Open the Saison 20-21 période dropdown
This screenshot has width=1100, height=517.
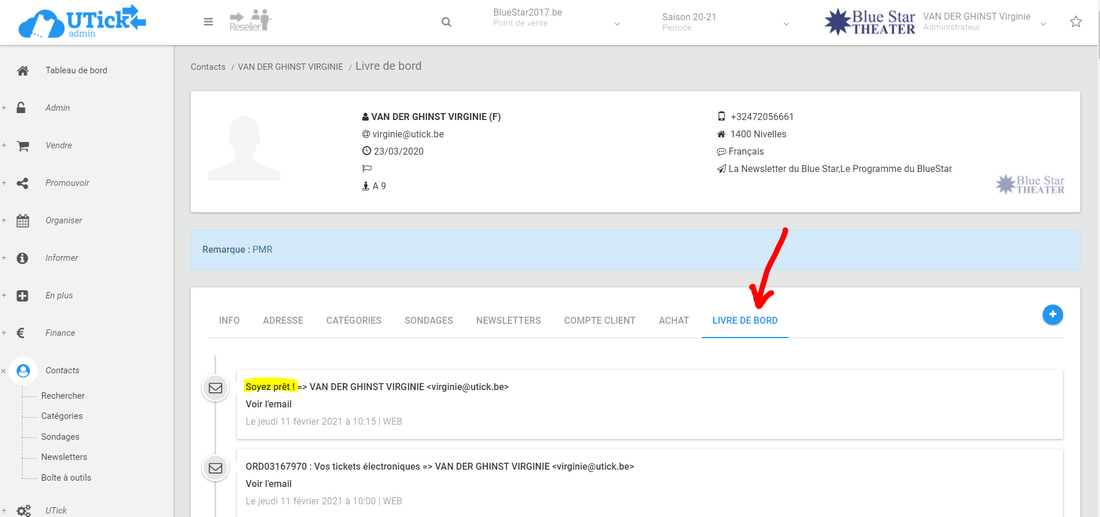coord(725,22)
